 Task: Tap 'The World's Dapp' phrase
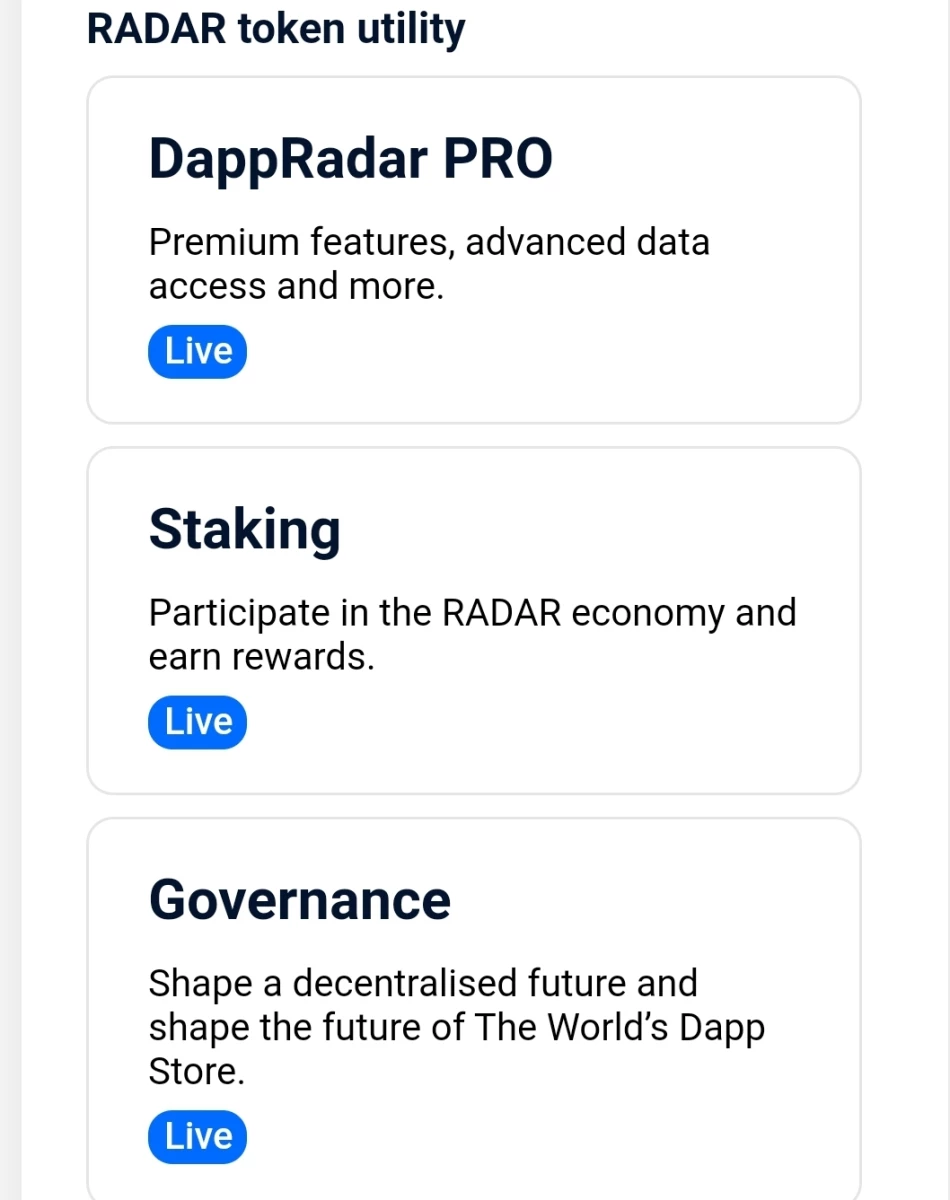tap(620, 1028)
